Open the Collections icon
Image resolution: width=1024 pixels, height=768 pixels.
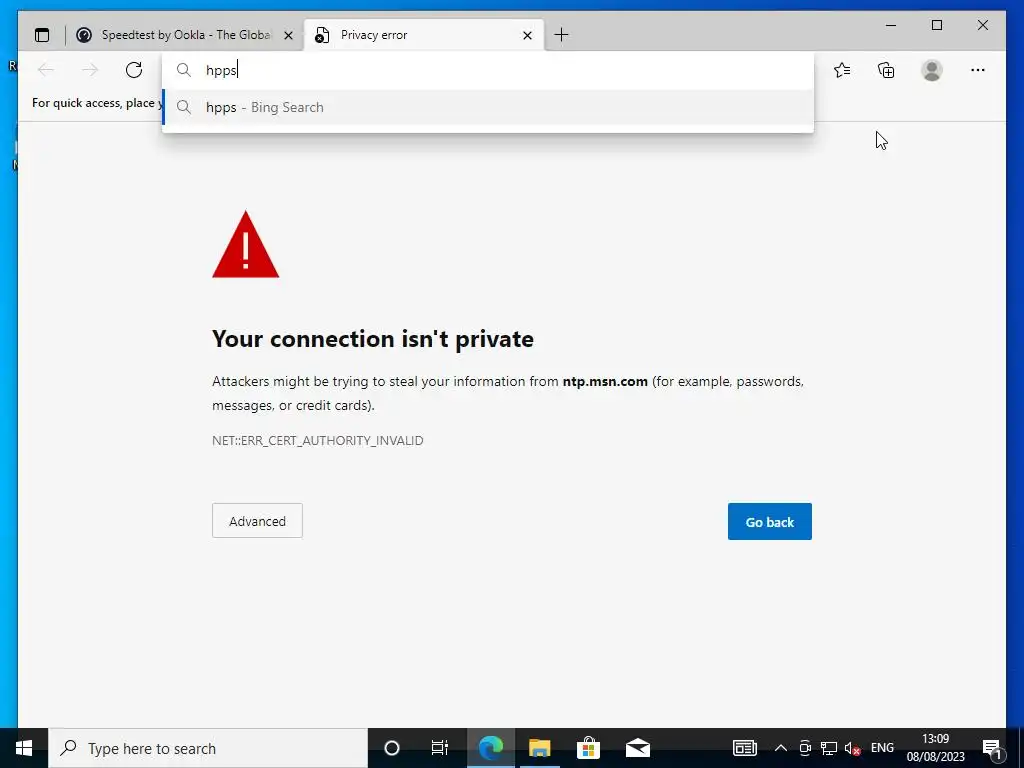click(x=886, y=70)
